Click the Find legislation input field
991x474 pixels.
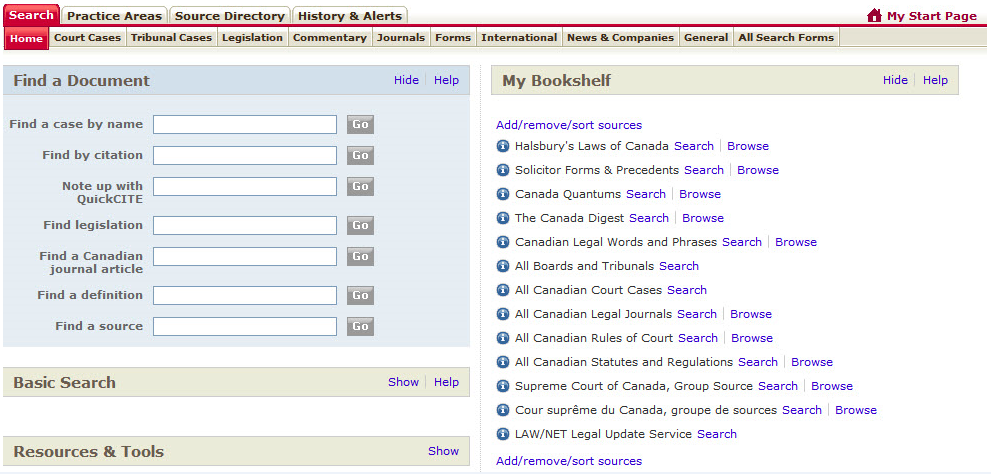click(x=245, y=226)
